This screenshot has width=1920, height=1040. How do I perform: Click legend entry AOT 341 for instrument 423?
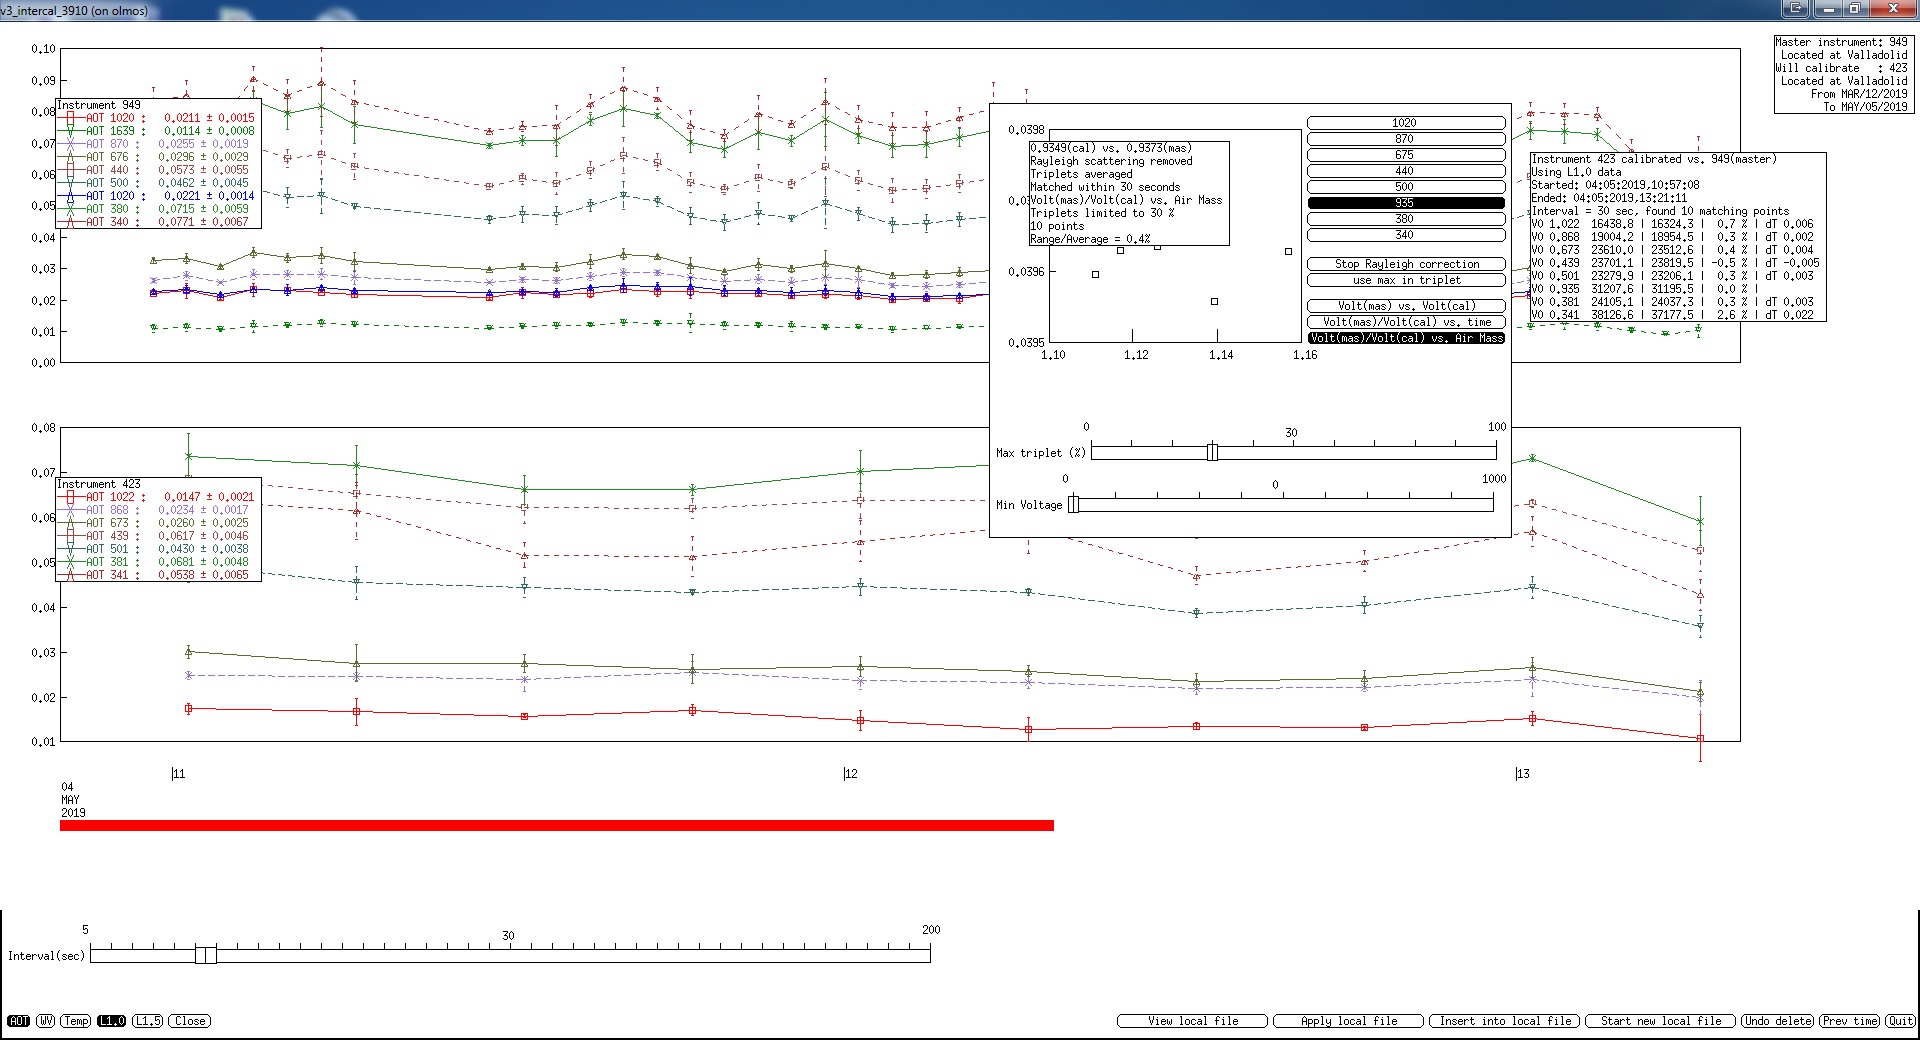157,575
